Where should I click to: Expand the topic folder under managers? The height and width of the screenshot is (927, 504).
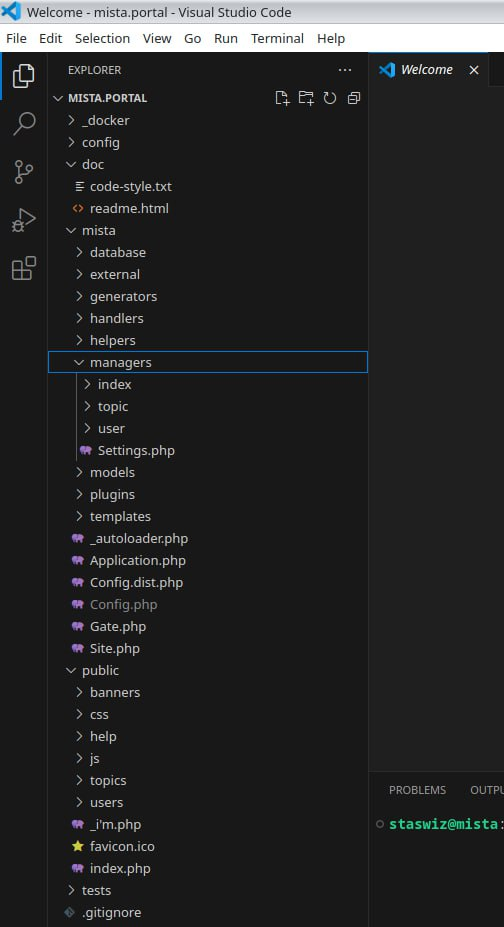(x=208, y=407)
